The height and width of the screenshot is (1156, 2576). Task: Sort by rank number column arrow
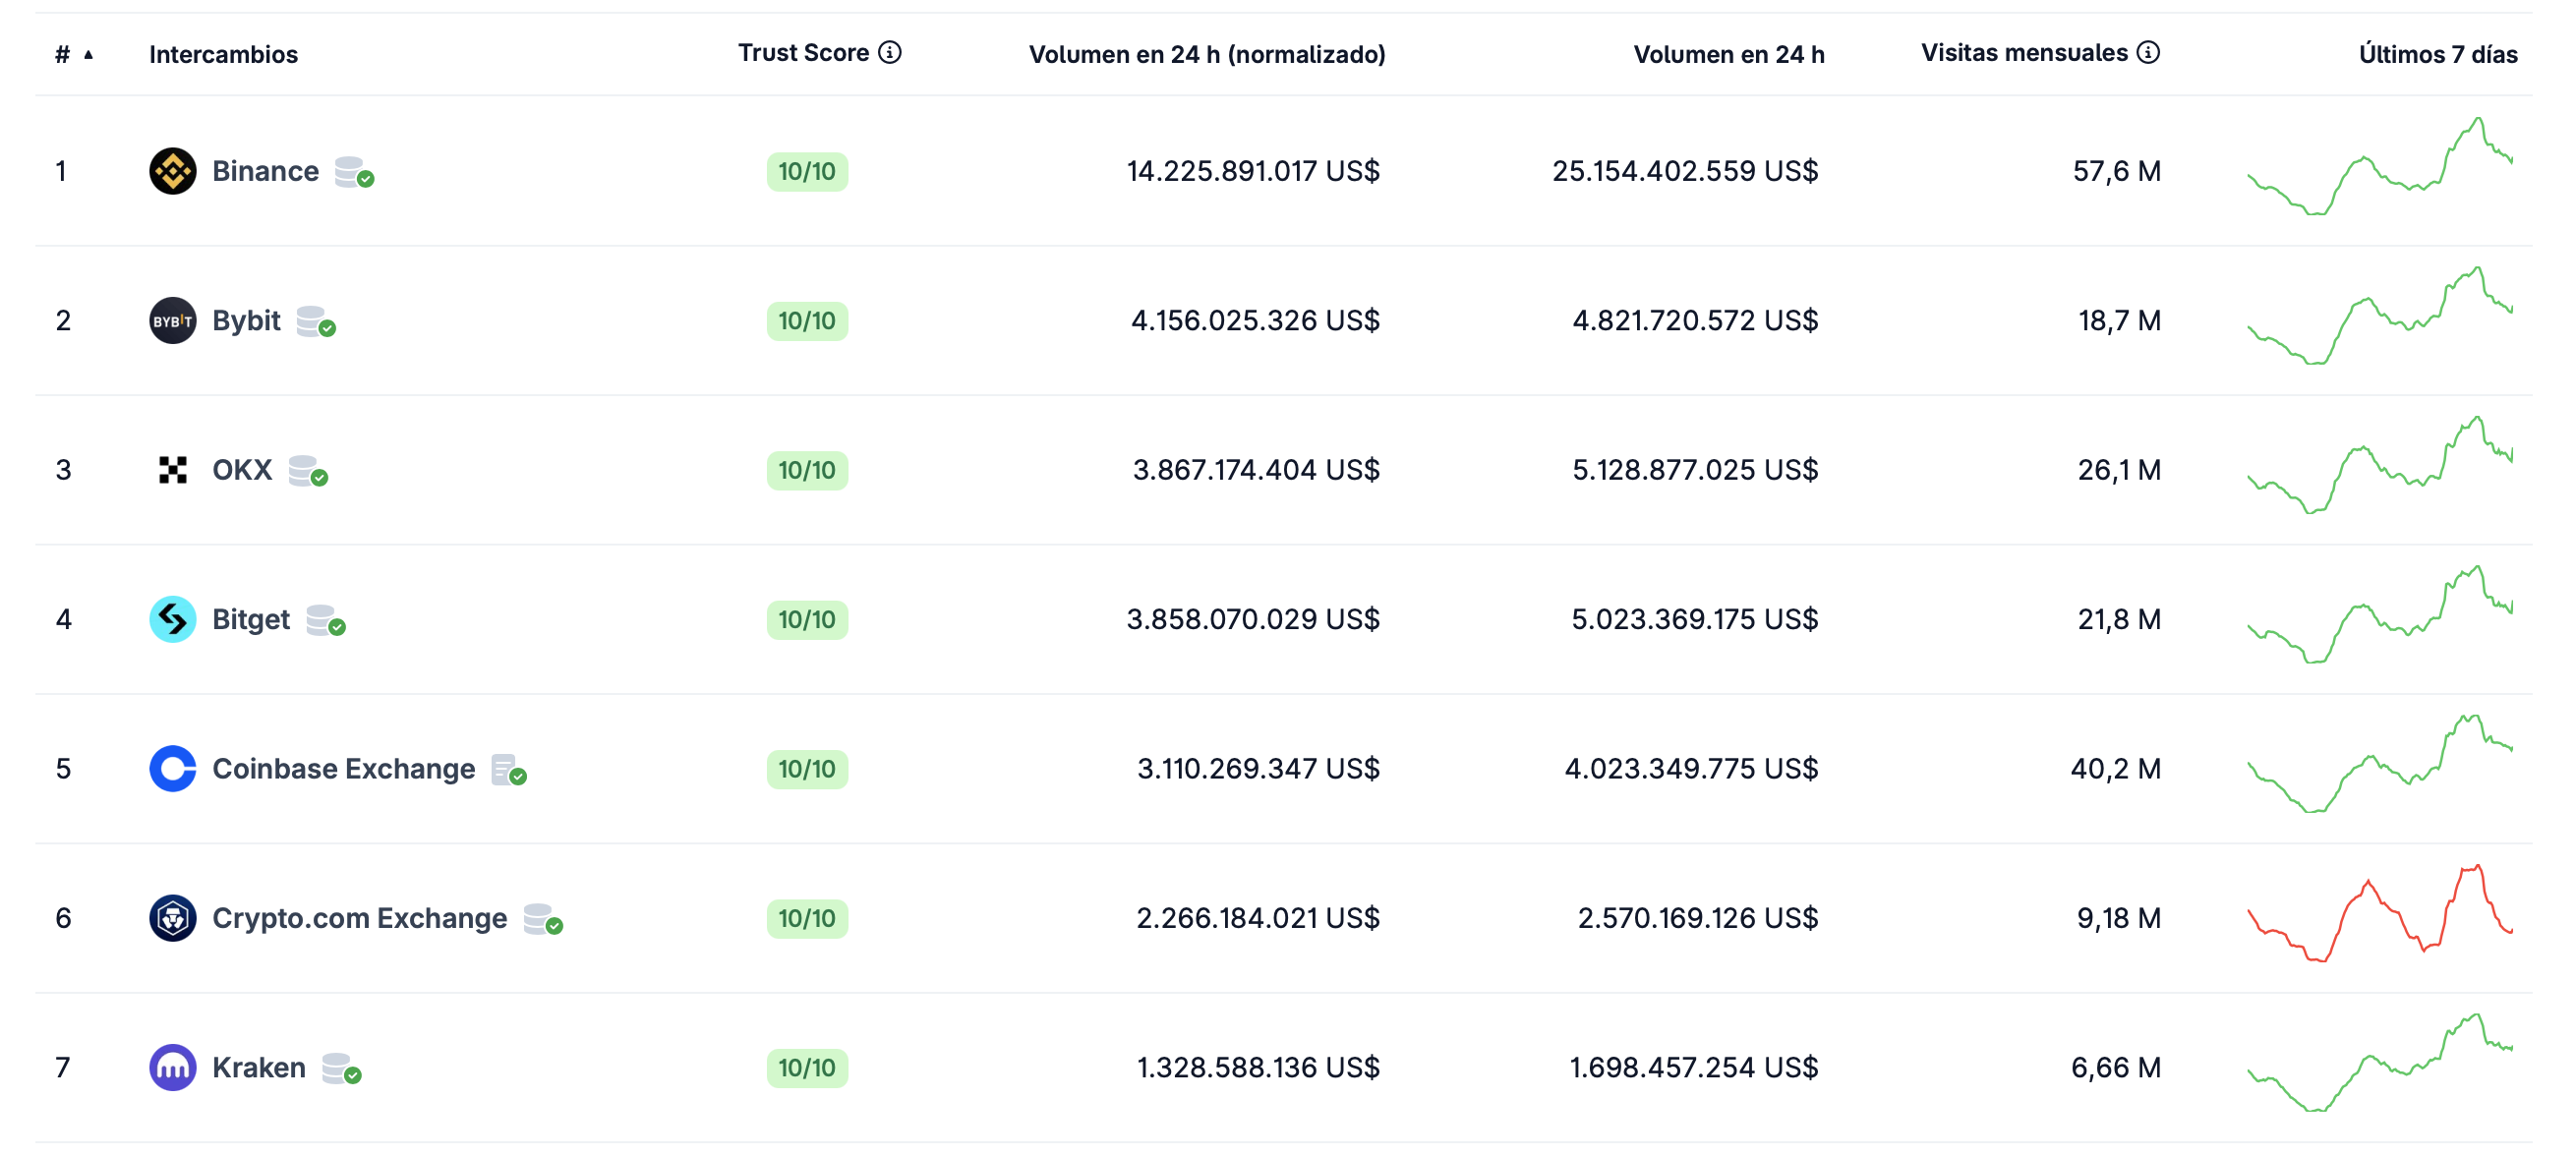click(88, 55)
